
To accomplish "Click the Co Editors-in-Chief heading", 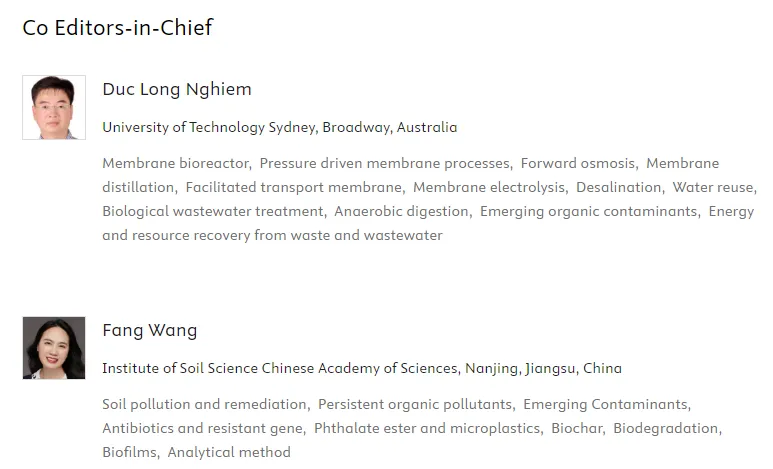I will click(118, 28).
